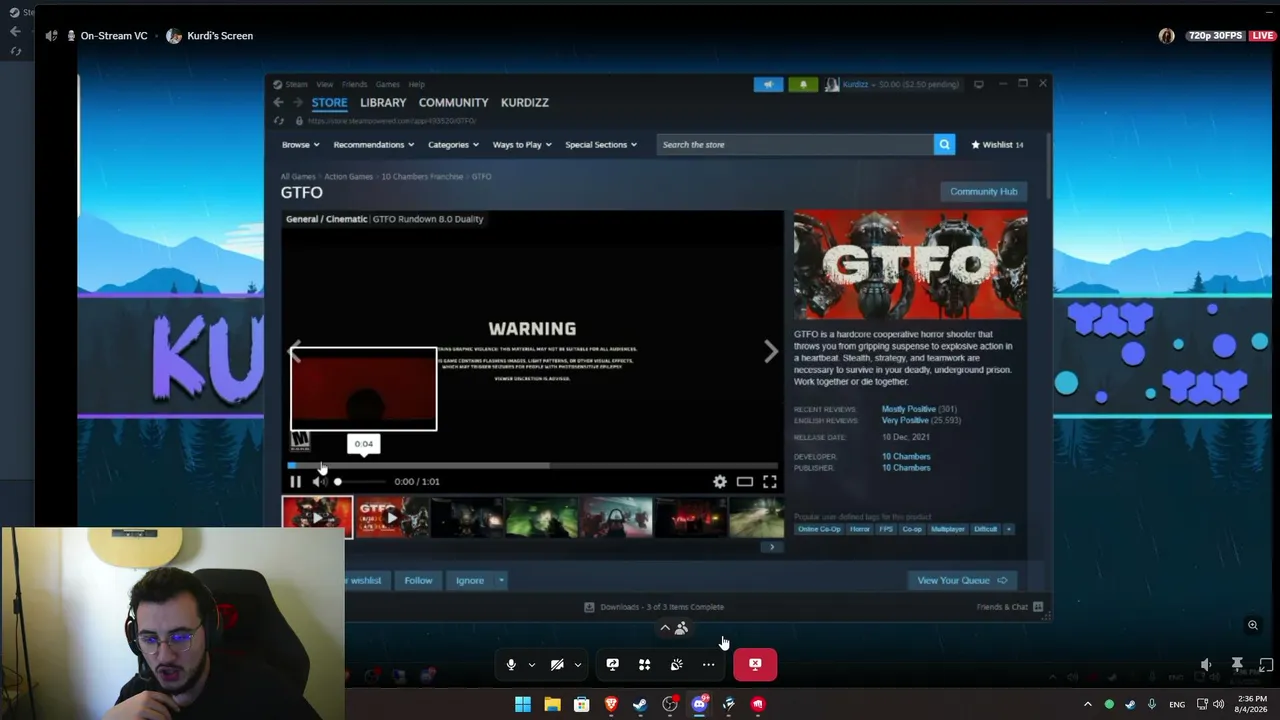Open the Special Sections dropdown
The height and width of the screenshot is (720, 1280).
pyautogui.click(x=601, y=144)
